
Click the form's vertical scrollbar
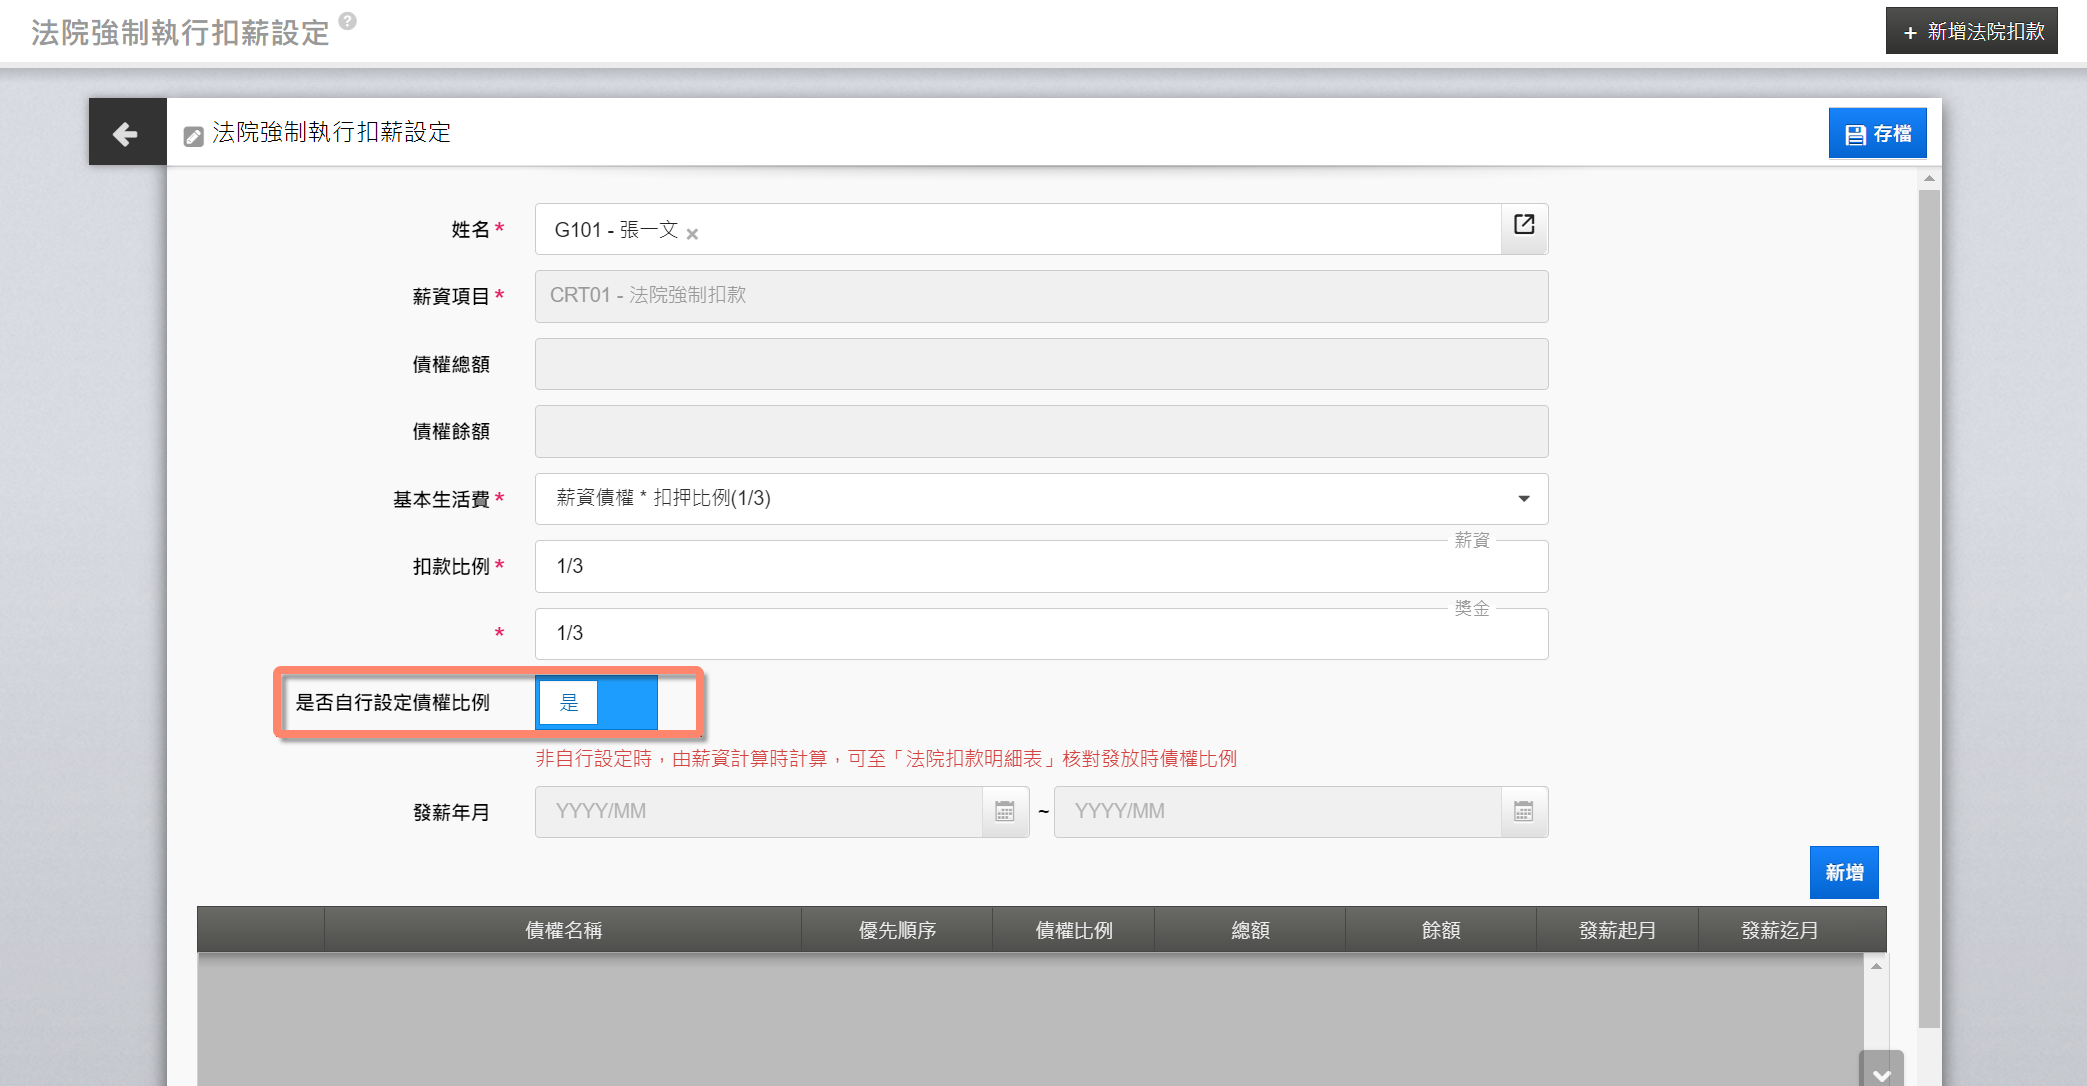(1929, 600)
